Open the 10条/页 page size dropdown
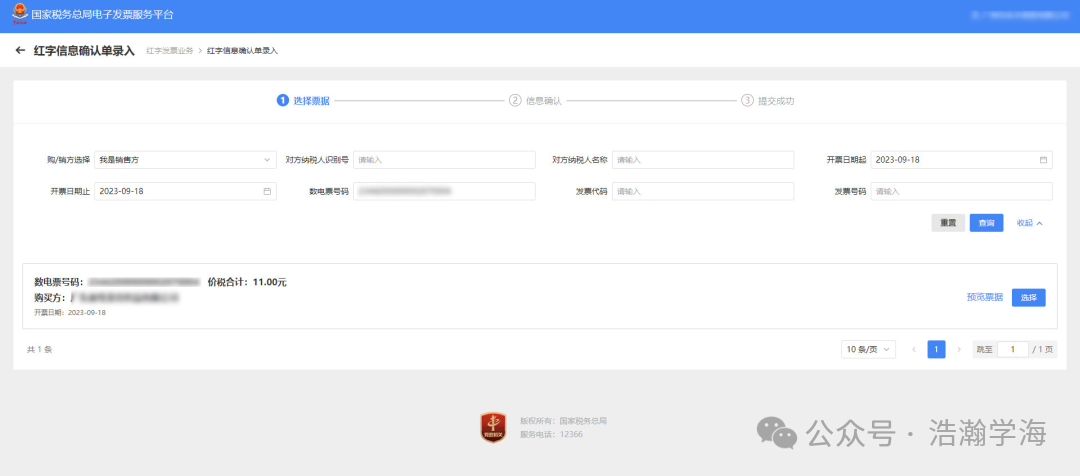Screen dimensions: 1080x476 pyautogui.click(x=868, y=349)
